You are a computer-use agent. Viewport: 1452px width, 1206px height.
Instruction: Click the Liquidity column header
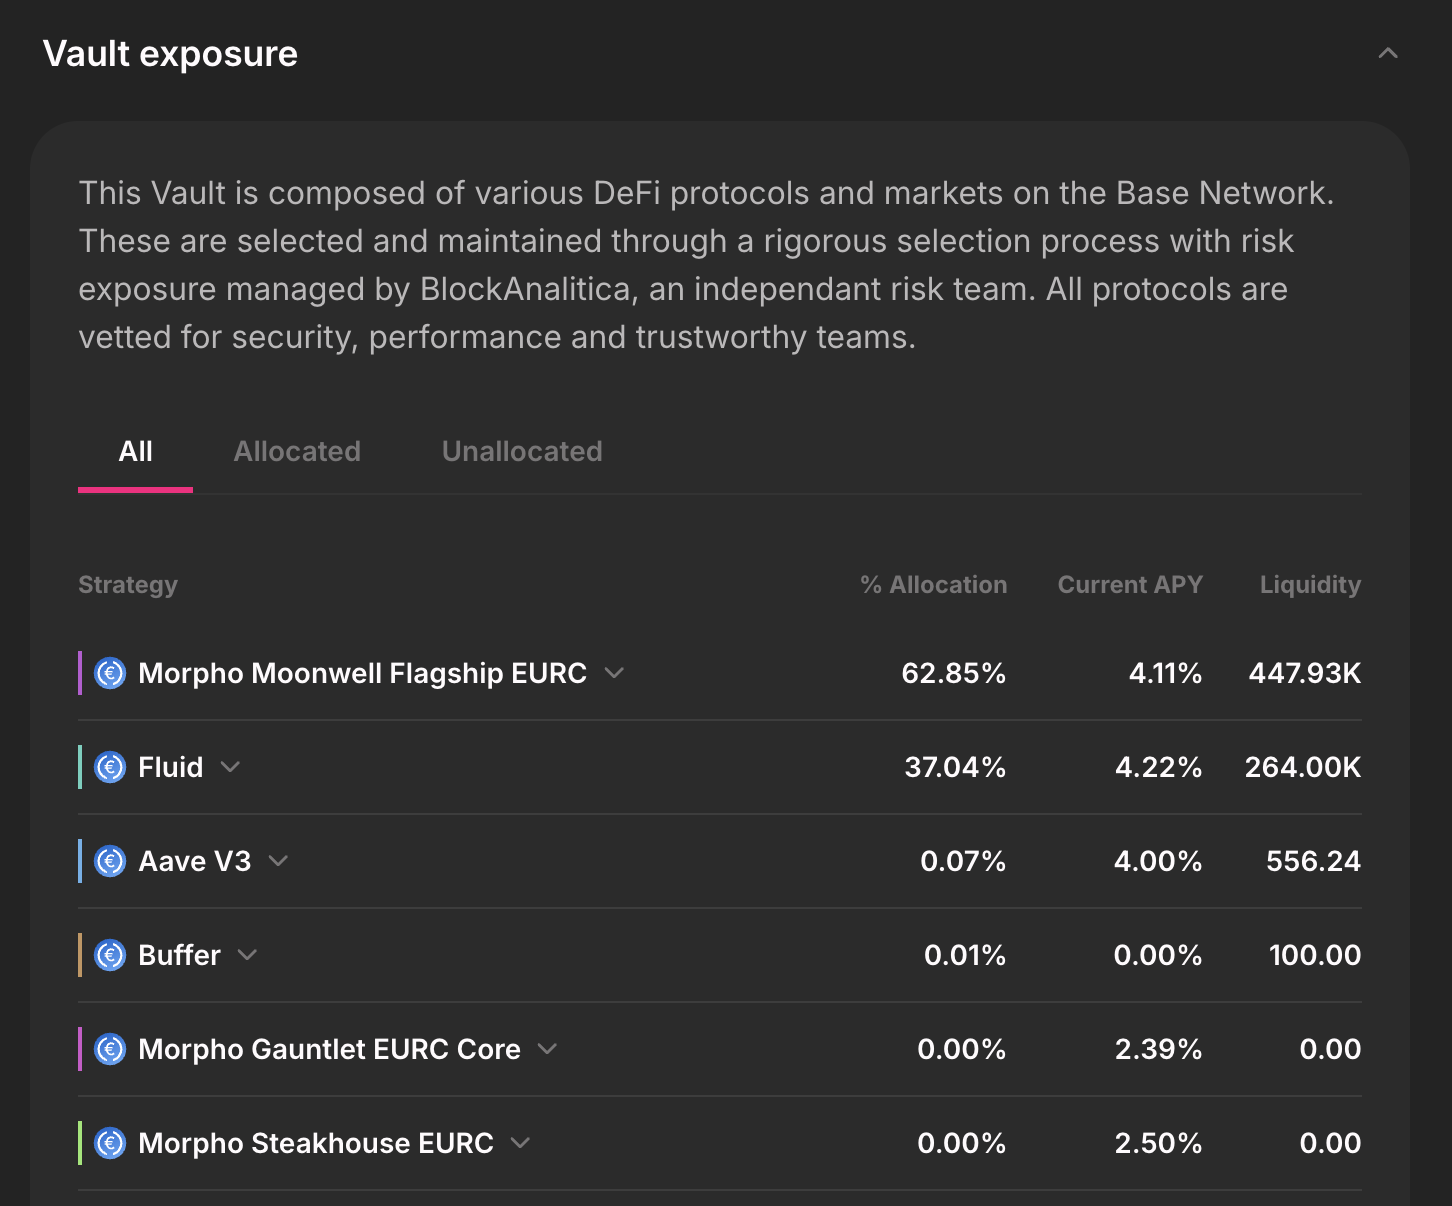[x=1310, y=585]
